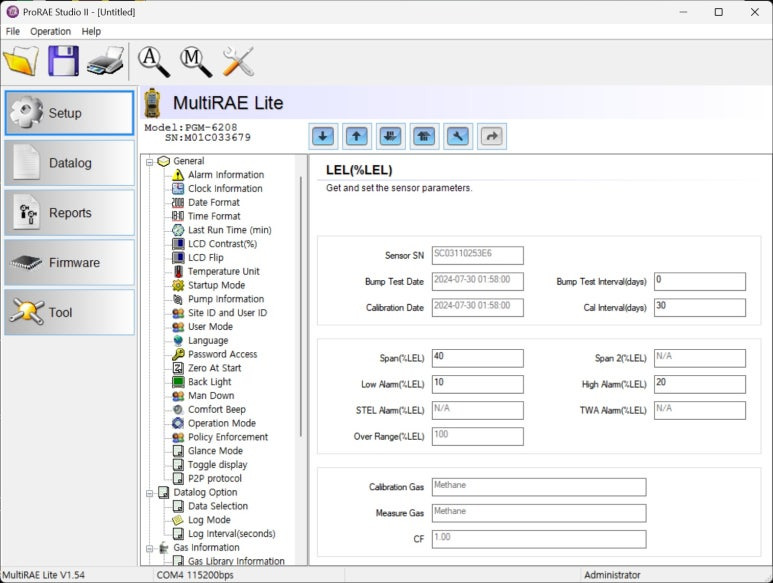Click the CF value field
773x583 pixels.
pos(539,539)
